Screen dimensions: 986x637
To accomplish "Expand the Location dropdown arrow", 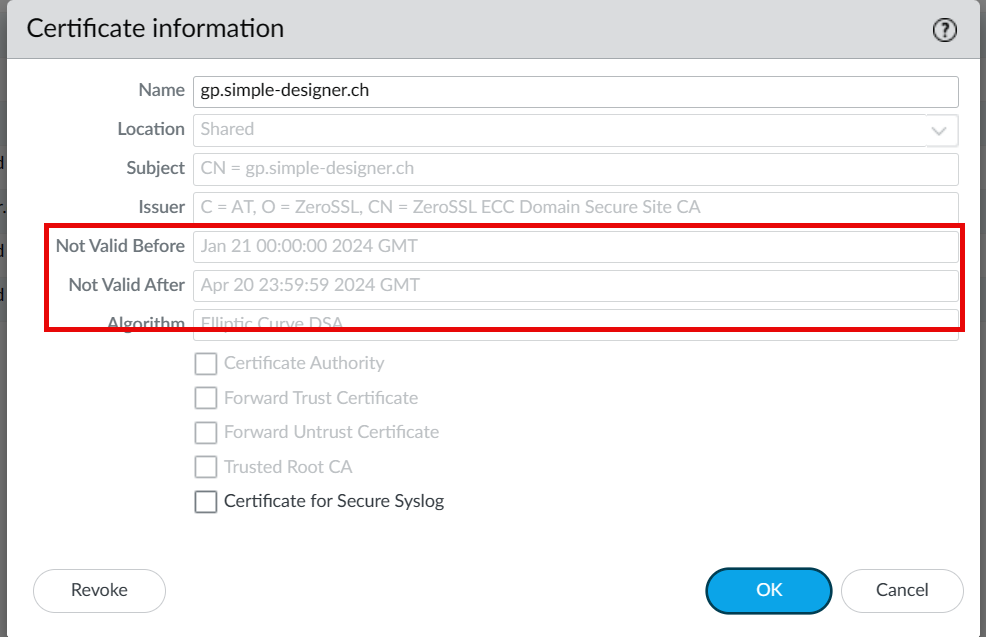I will [939, 130].
